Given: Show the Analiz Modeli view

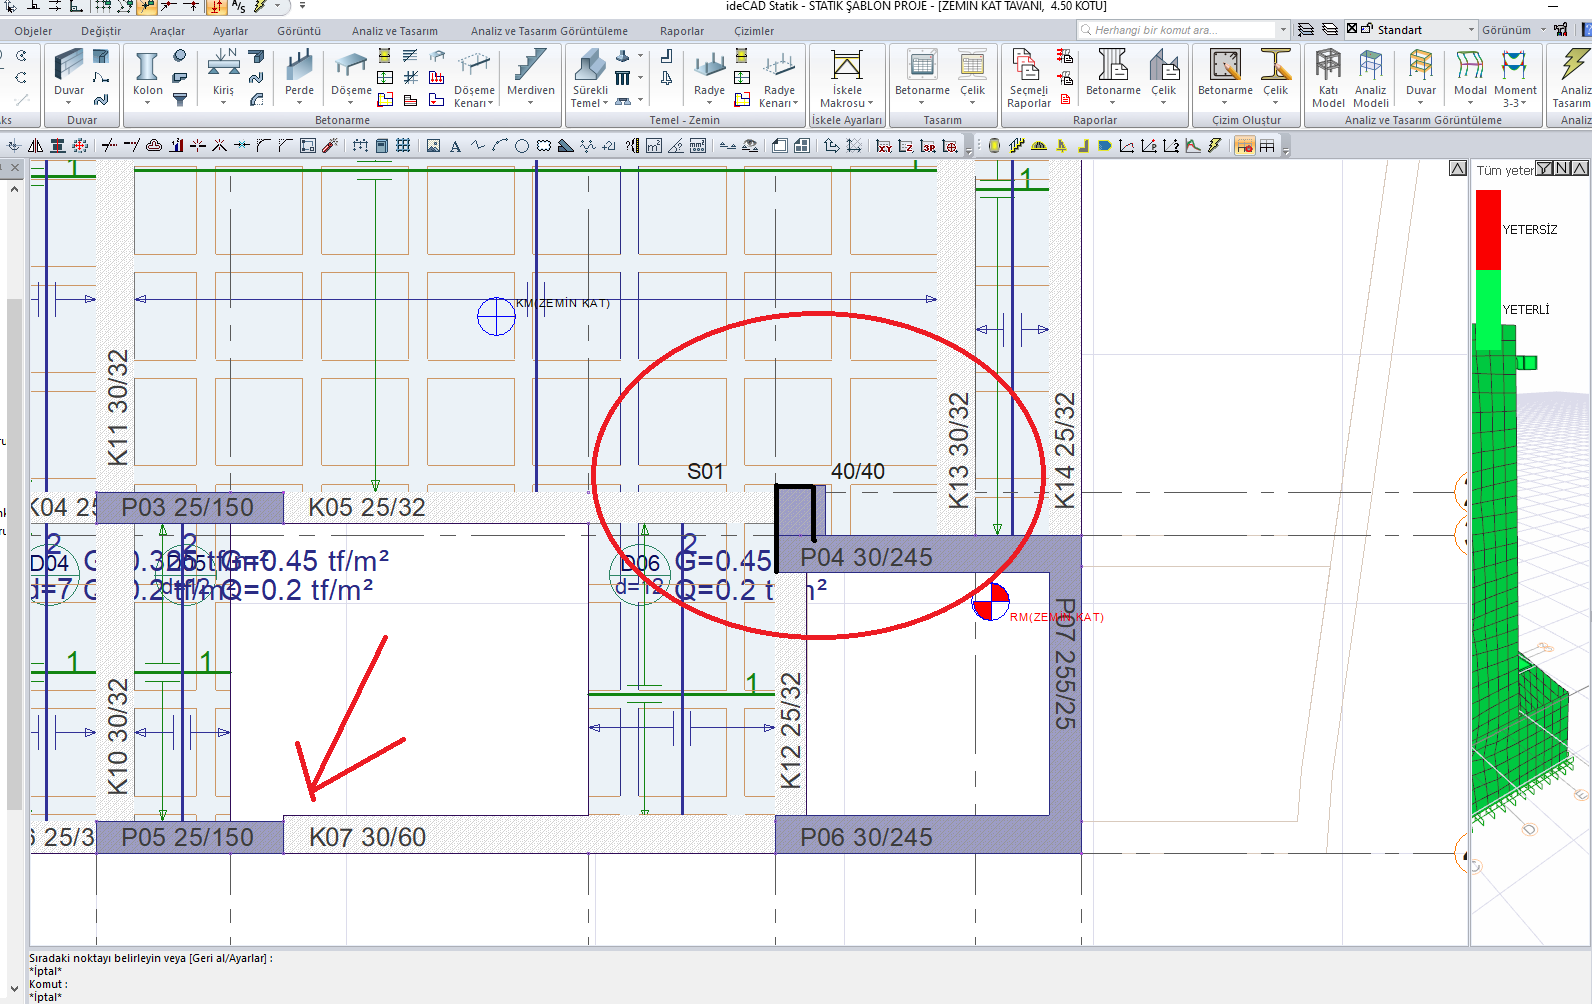Looking at the screenshot, I should click(x=1371, y=77).
